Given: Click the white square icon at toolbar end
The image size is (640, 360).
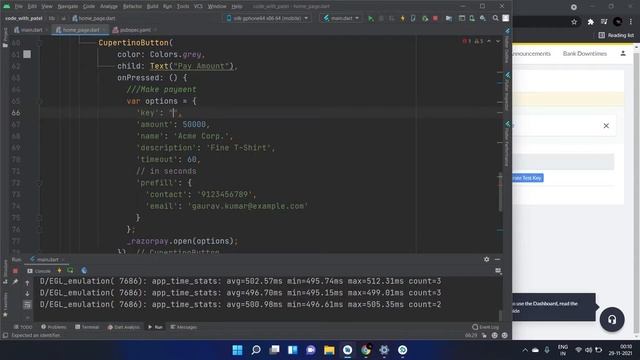Looking at the screenshot, I should point(506,18).
